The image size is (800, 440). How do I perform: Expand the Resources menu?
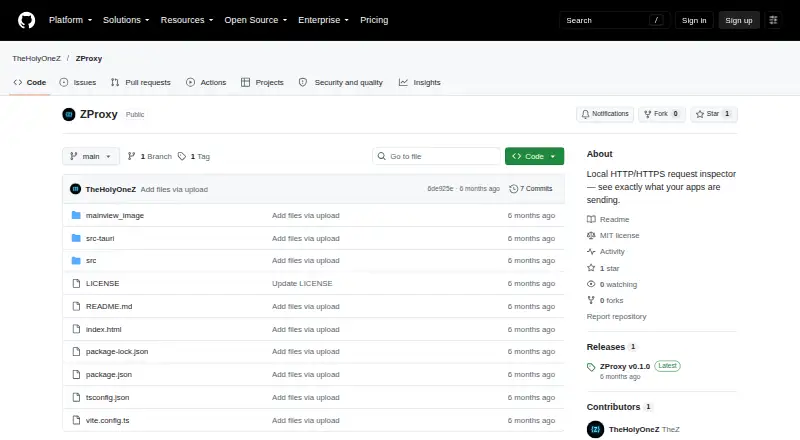pyautogui.click(x=187, y=20)
